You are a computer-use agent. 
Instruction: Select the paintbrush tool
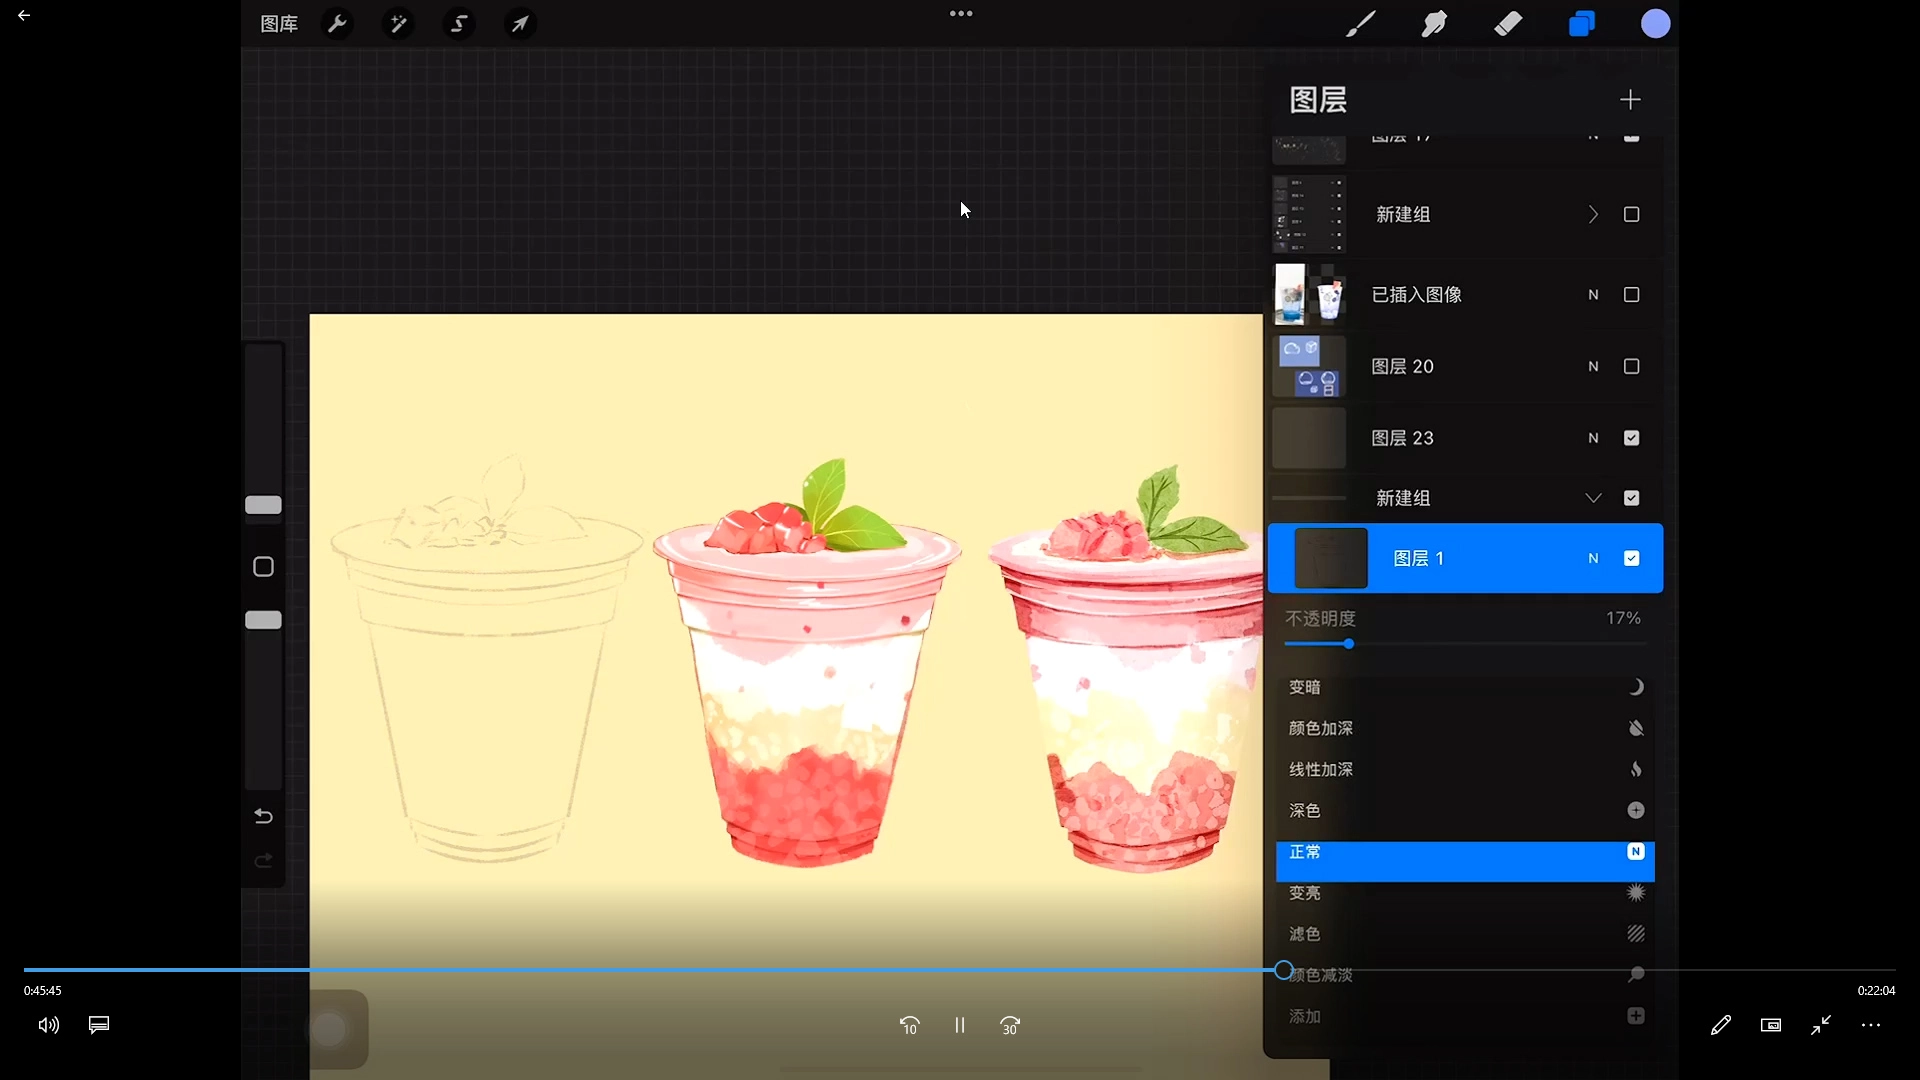tap(1360, 24)
